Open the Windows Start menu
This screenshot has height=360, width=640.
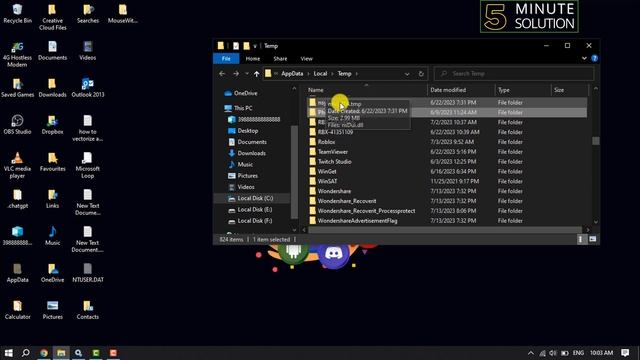tap(9, 353)
